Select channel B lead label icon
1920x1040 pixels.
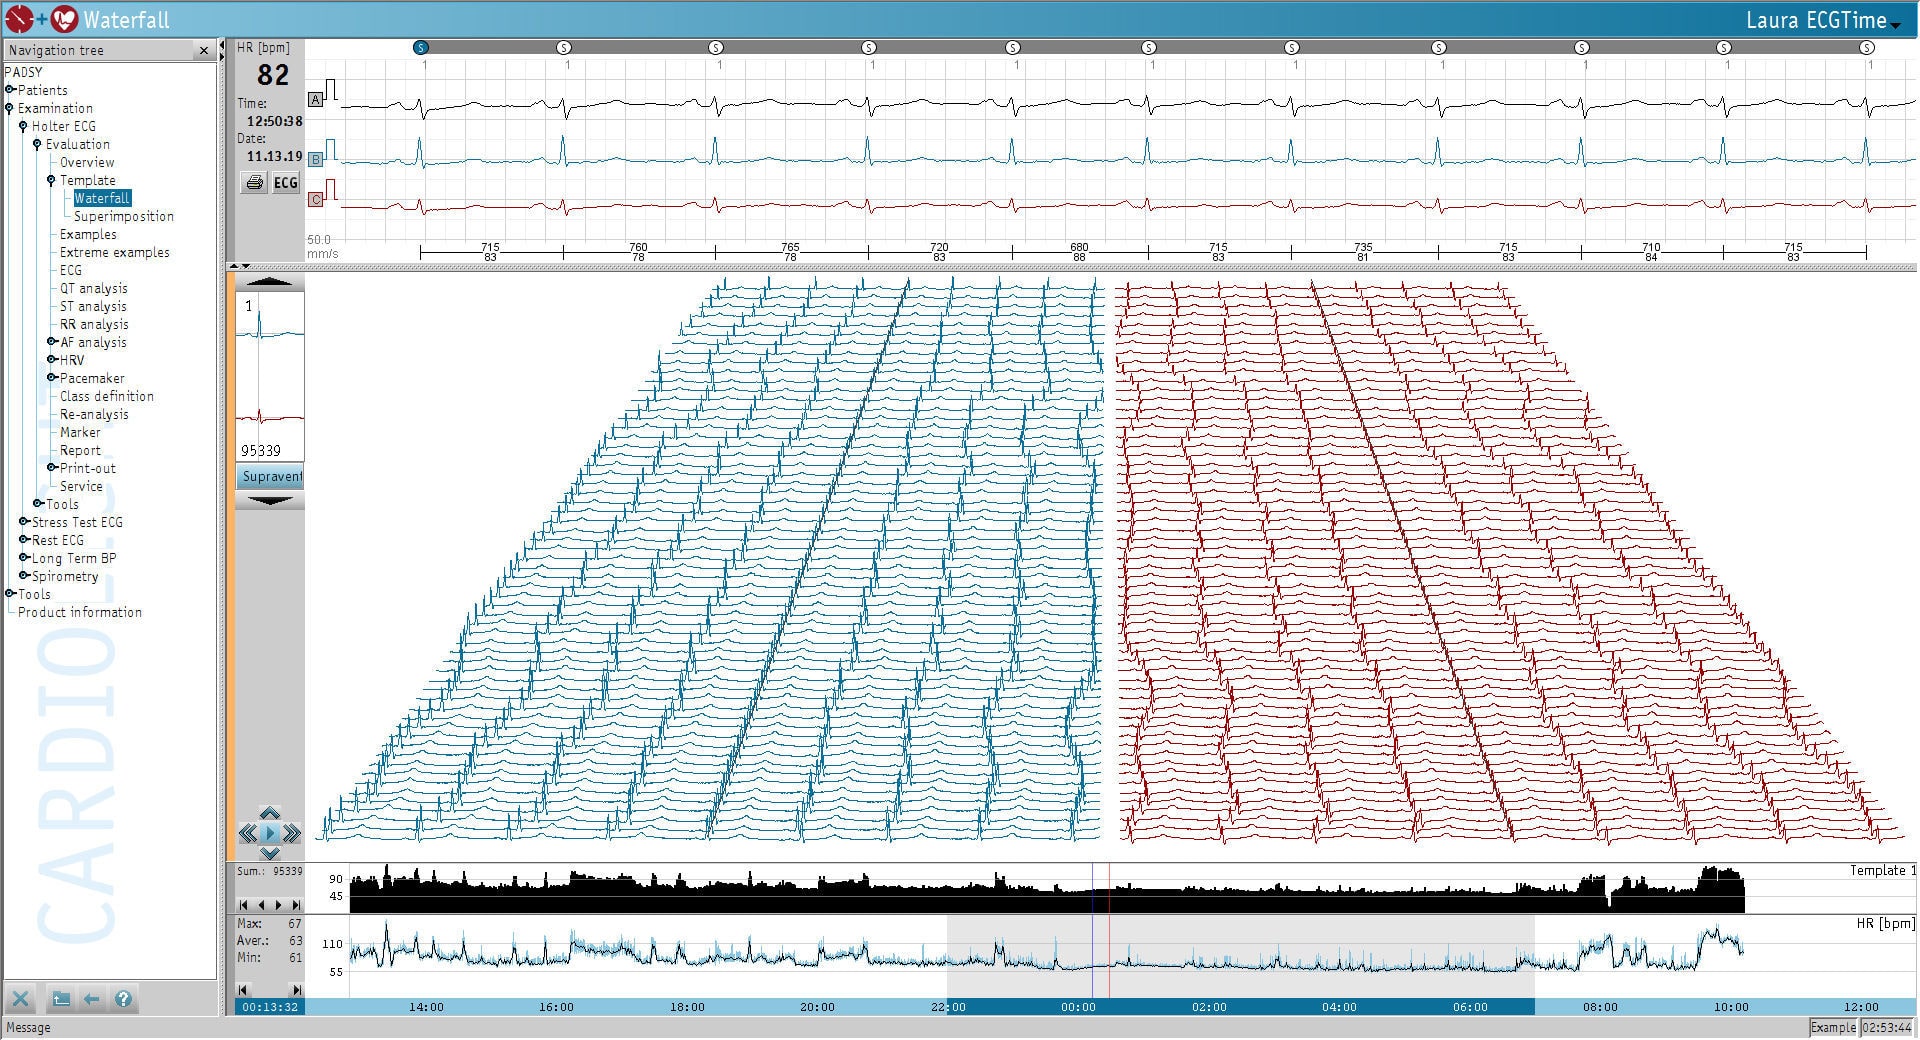pyautogui.click(x=316, y=156)
